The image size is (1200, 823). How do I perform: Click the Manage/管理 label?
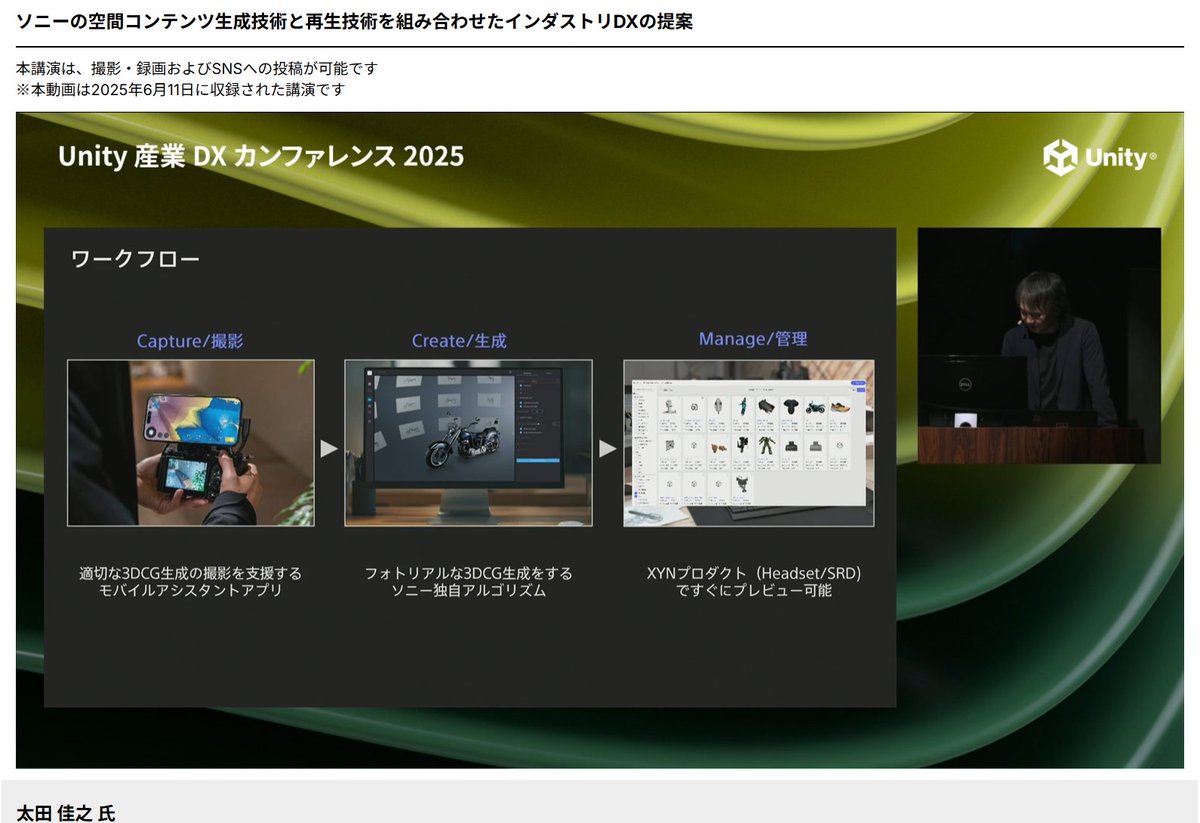[x=752, y=339]
